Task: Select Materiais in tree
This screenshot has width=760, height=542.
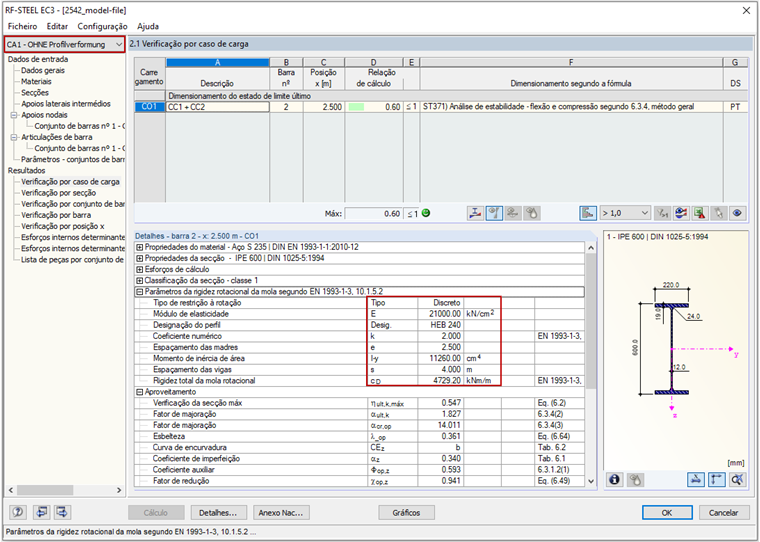Action: click(x=36, y=81)
